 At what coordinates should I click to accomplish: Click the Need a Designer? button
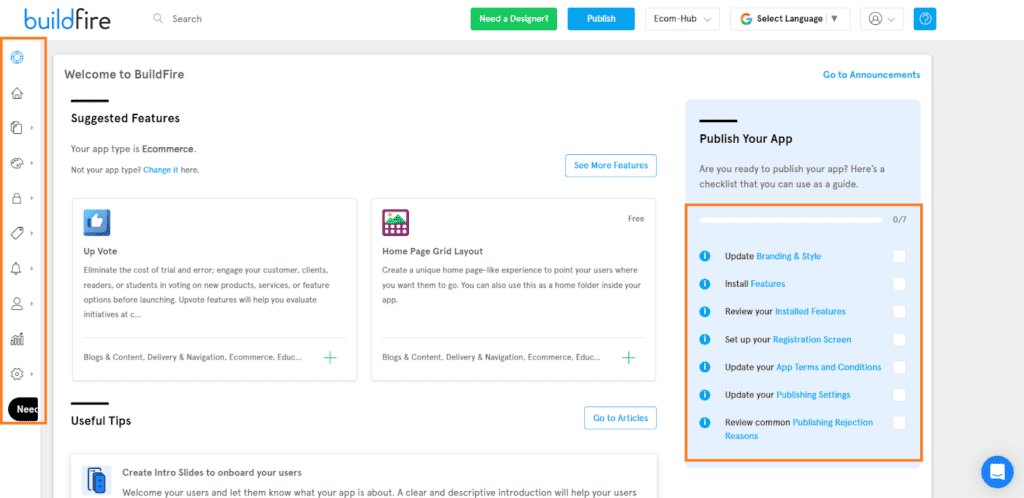pos(513,19)
